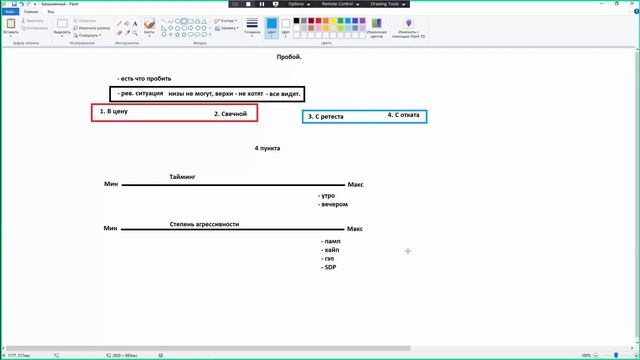This screenshot has width=640, height=360.
Task: Click the zoom slider handle in status bar
Action: (x=616, y=356)
